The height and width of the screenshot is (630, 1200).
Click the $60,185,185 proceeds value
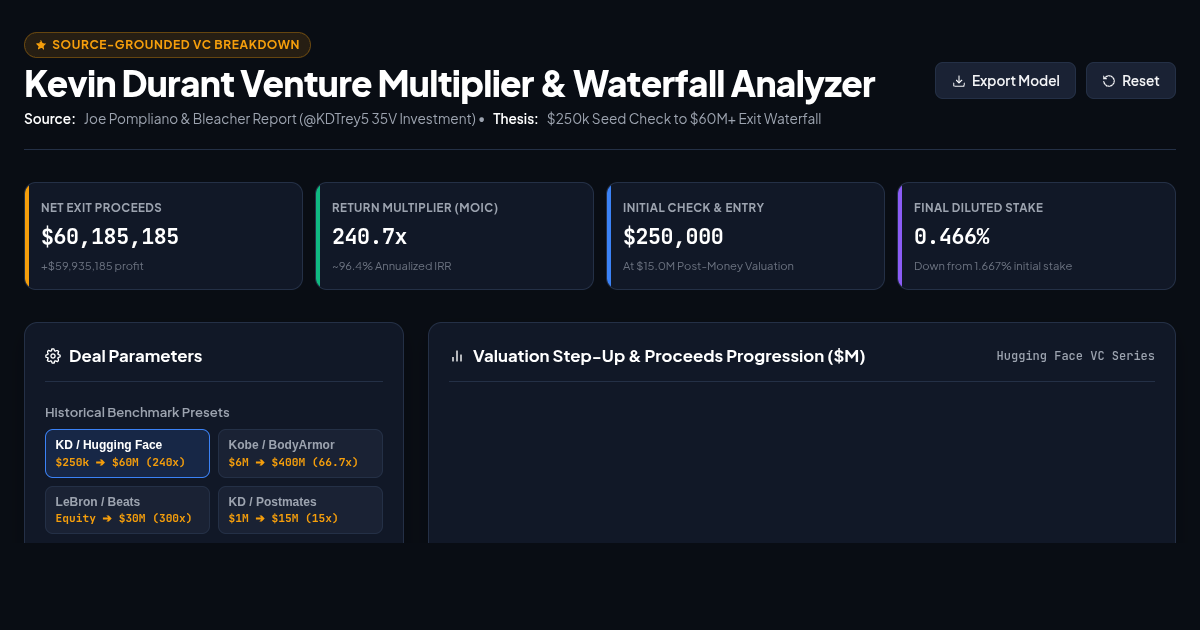(x=110, y=237)
